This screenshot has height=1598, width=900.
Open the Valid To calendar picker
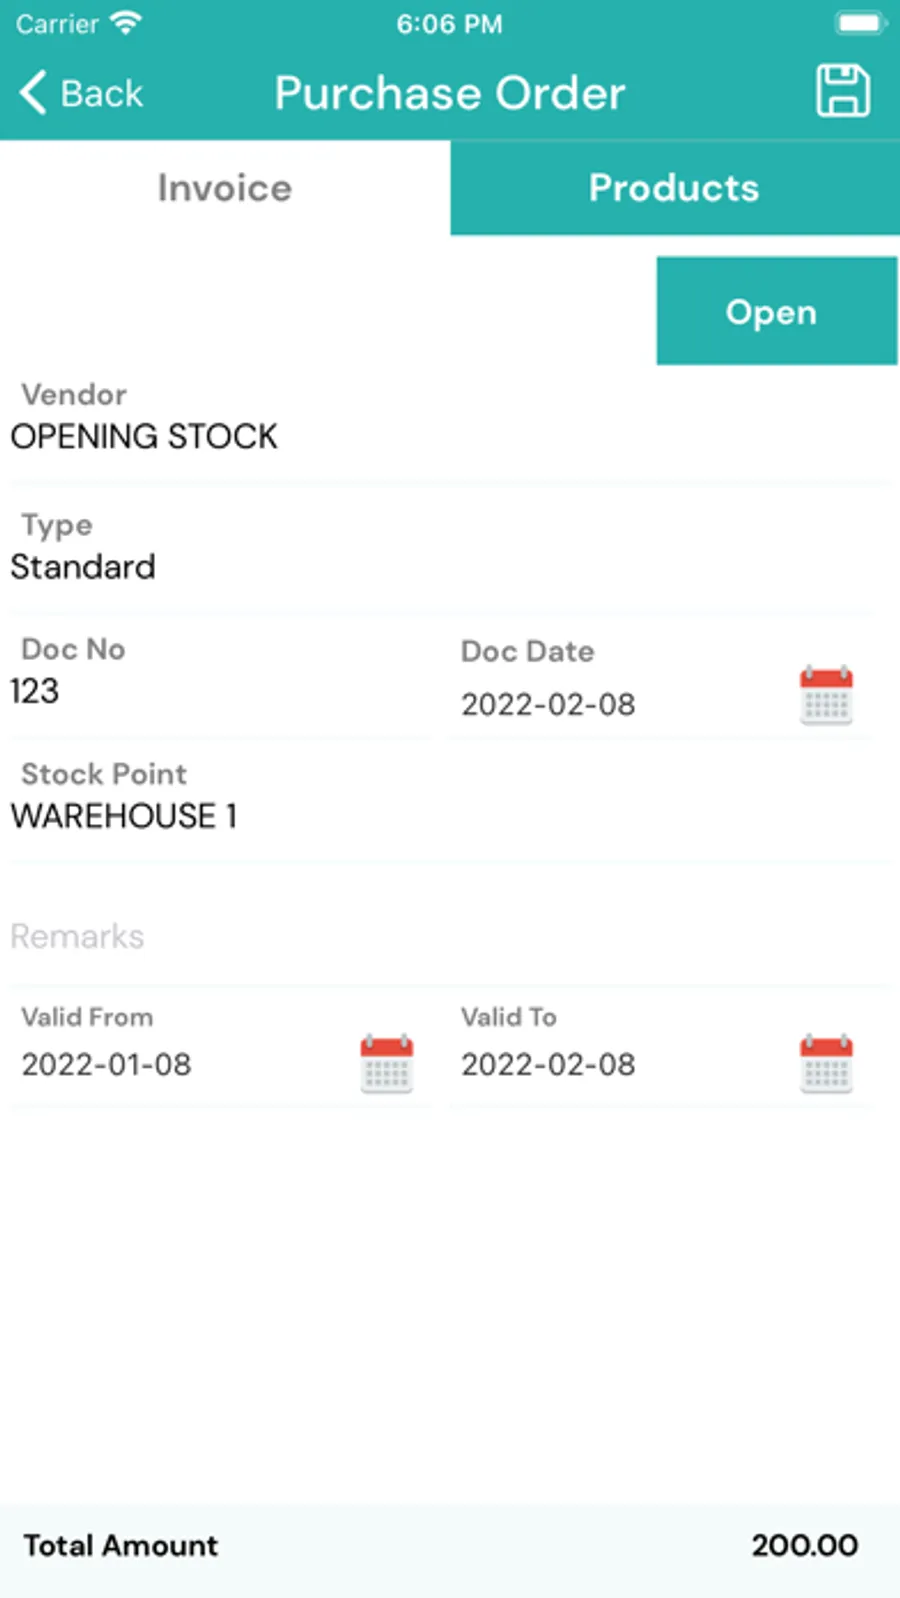pyautogui.click(x=826, y=1063)
